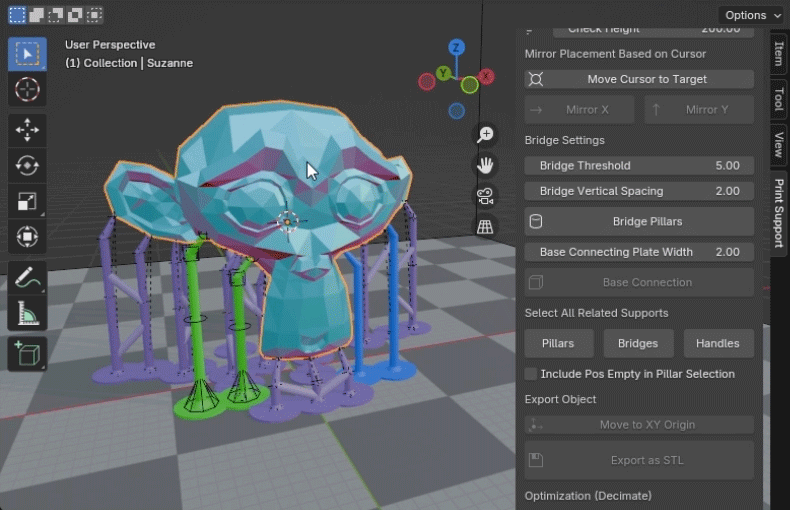Viewport: 790px width, 510px height.
Task: Switch perspective/orthographic grid icon
Action: [x=485, y=227]
